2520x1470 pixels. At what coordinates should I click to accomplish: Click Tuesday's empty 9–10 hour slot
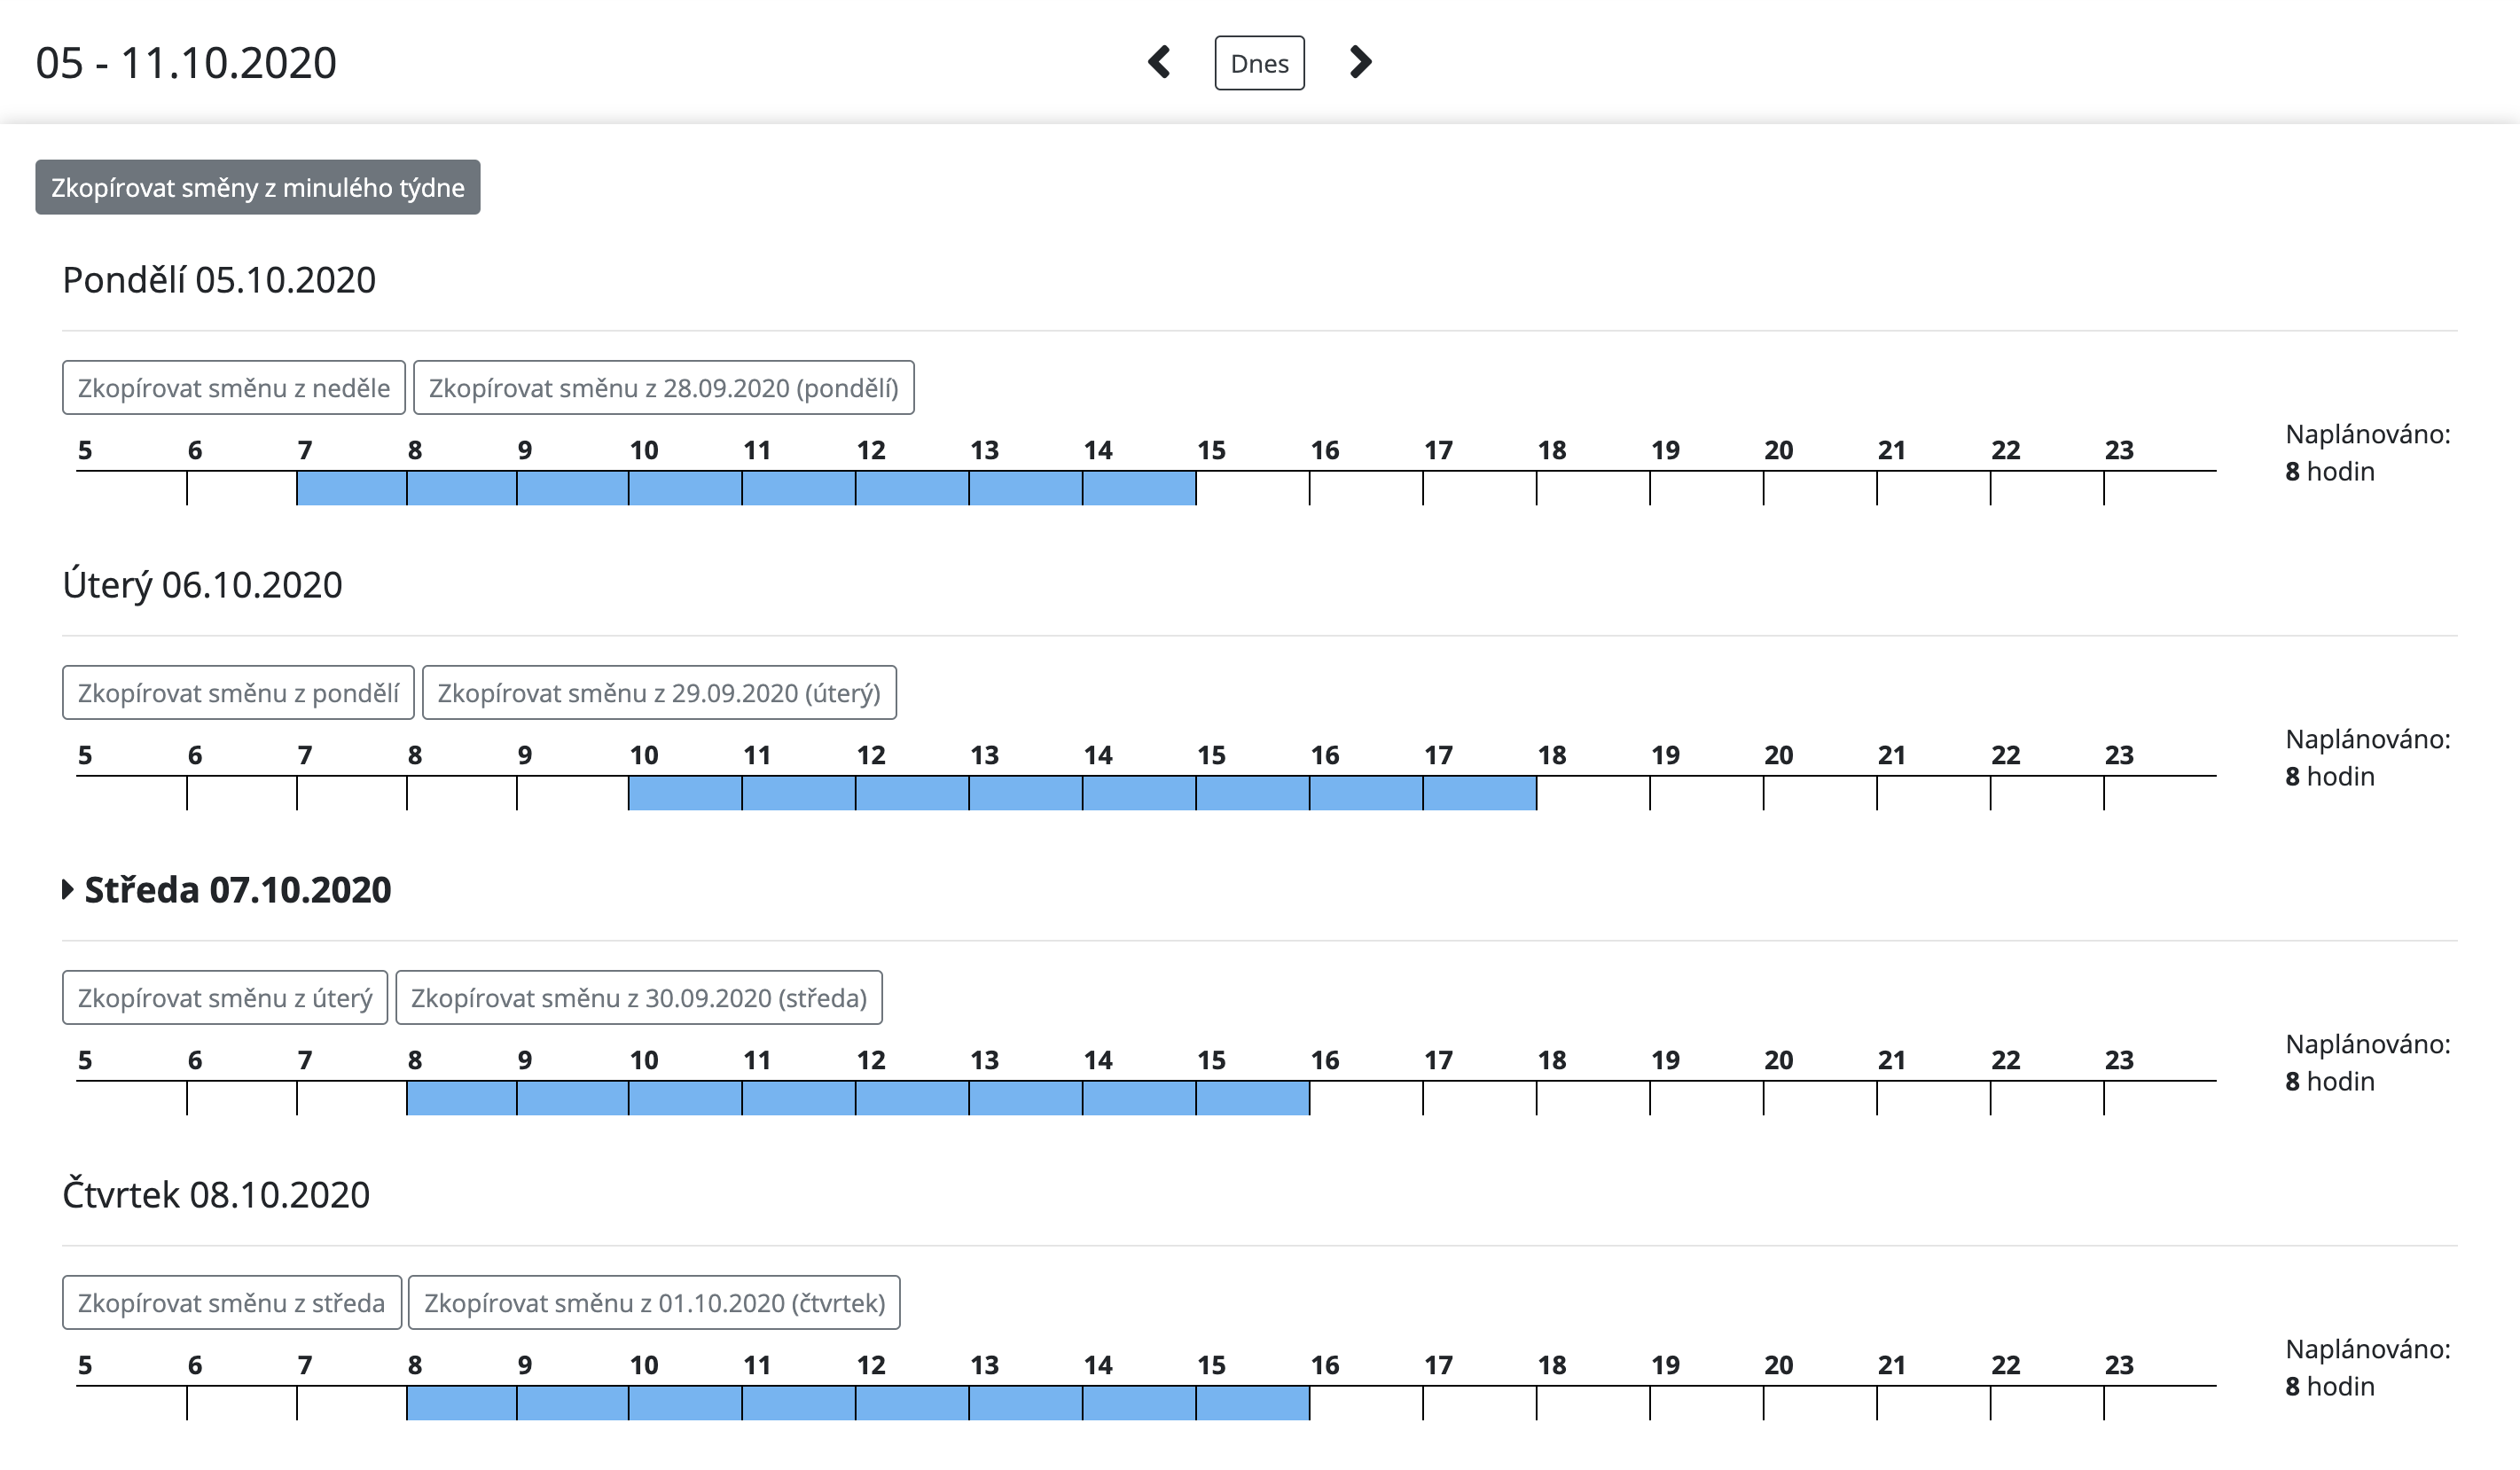572,794
